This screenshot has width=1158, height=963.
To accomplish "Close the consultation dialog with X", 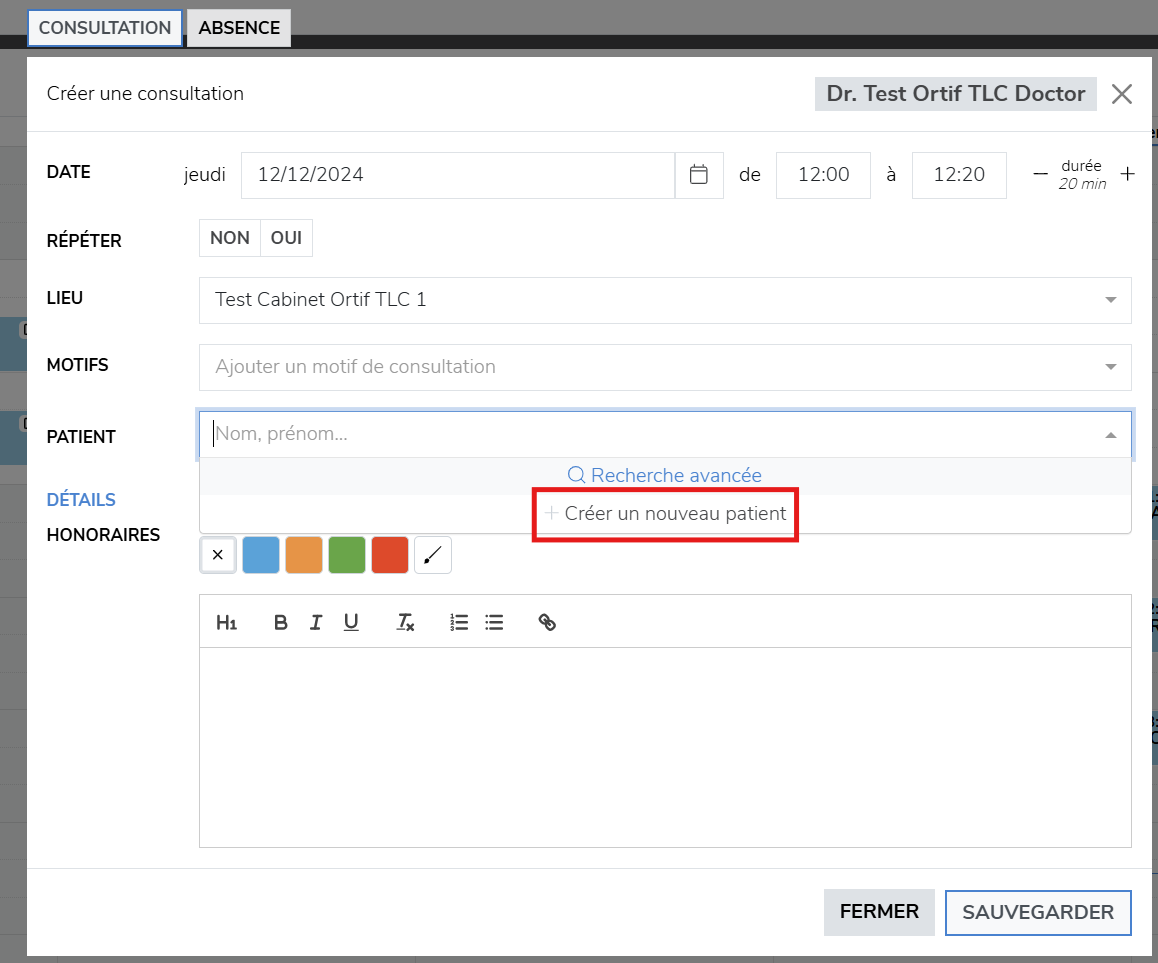I will pyautogui.click(x=1122, y=94).
